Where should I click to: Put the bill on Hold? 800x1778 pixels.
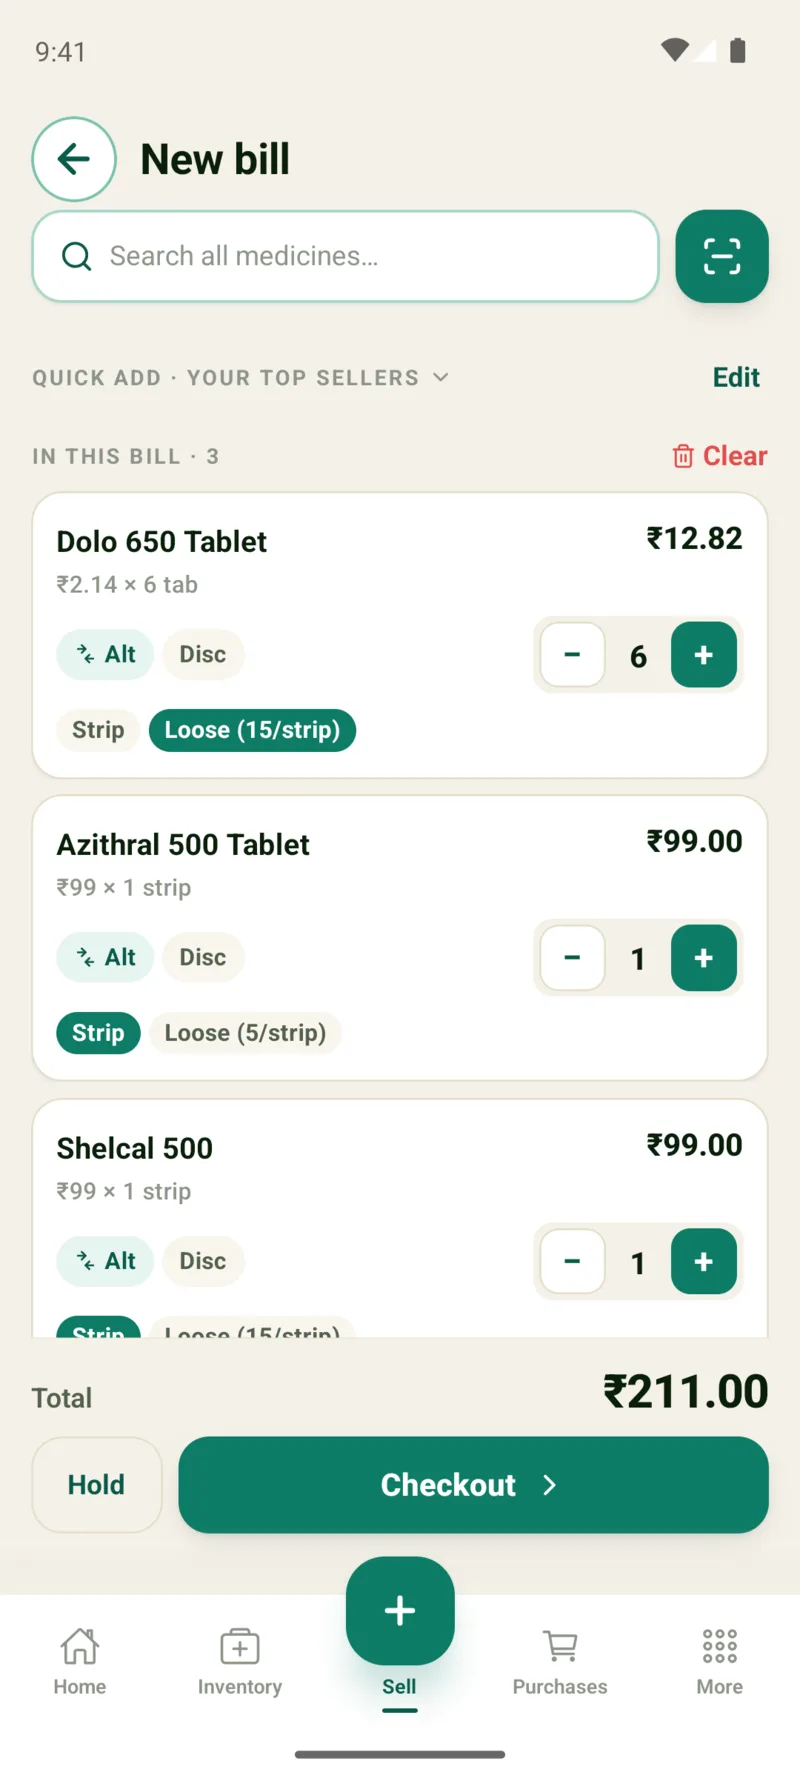click(x=97, y=1485)
